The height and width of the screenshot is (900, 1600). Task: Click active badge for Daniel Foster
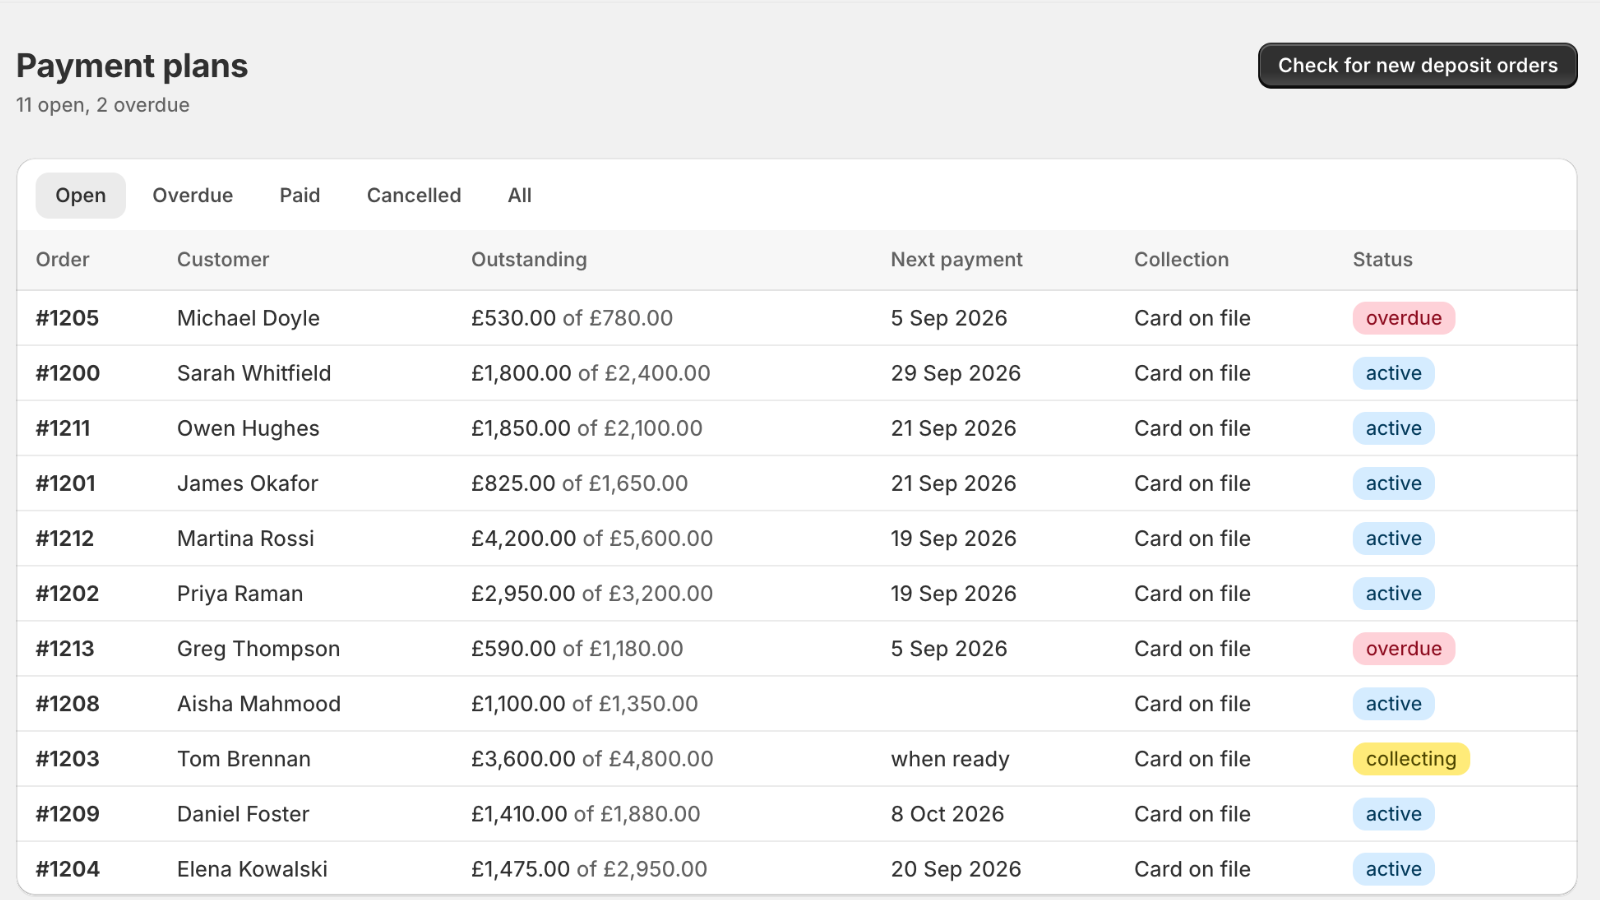(x=1394, y=813)
